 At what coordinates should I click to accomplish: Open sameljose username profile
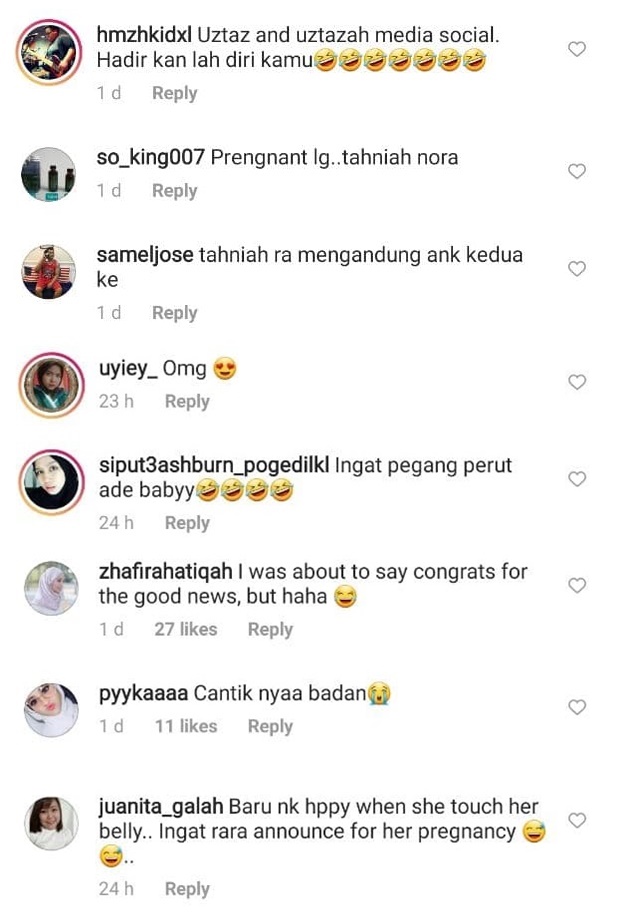click(145, 255)
